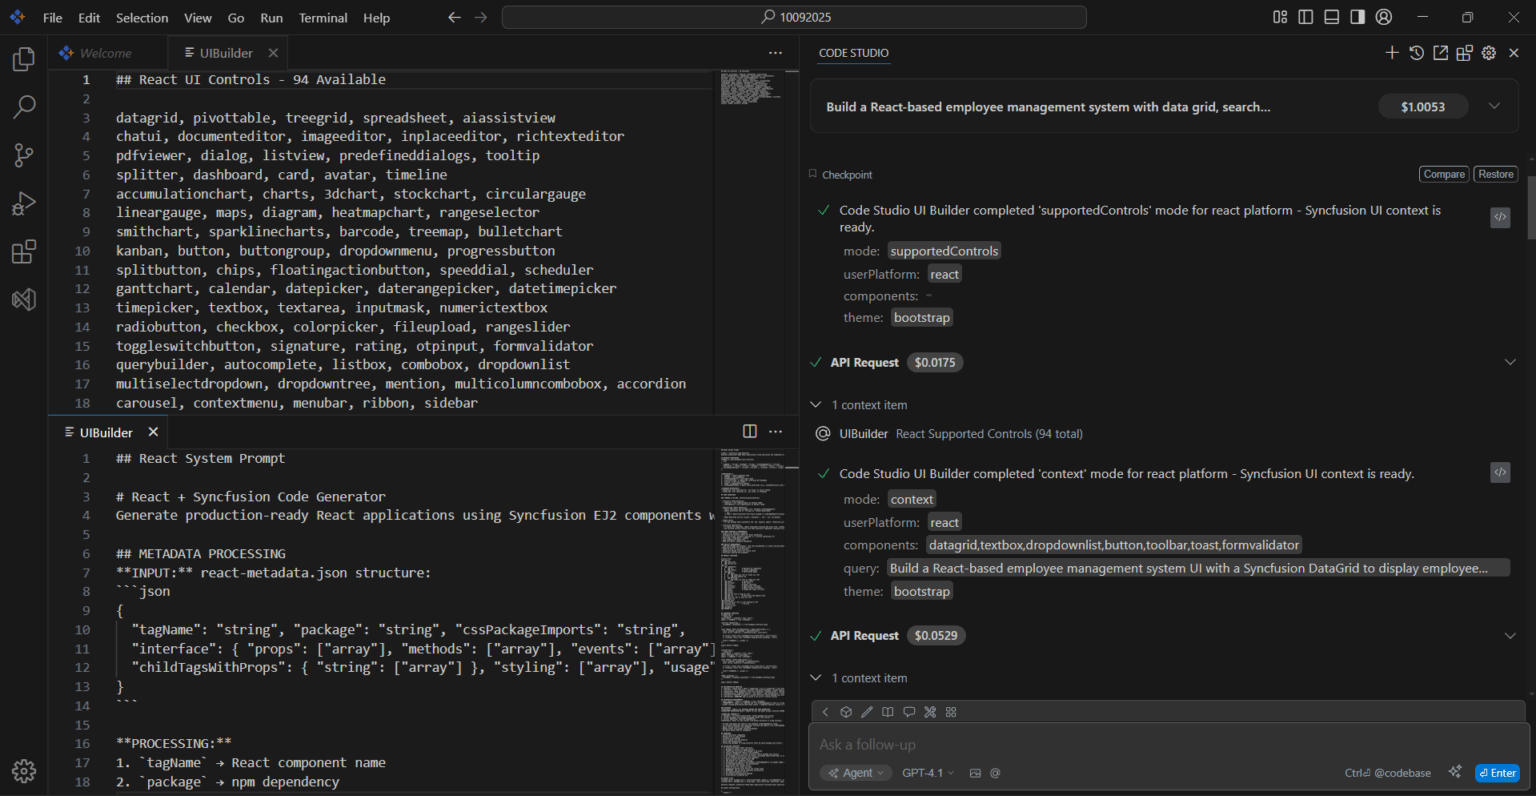Open Code Studio settings gear
The image size is (1536, 796).
point(1489,53)
